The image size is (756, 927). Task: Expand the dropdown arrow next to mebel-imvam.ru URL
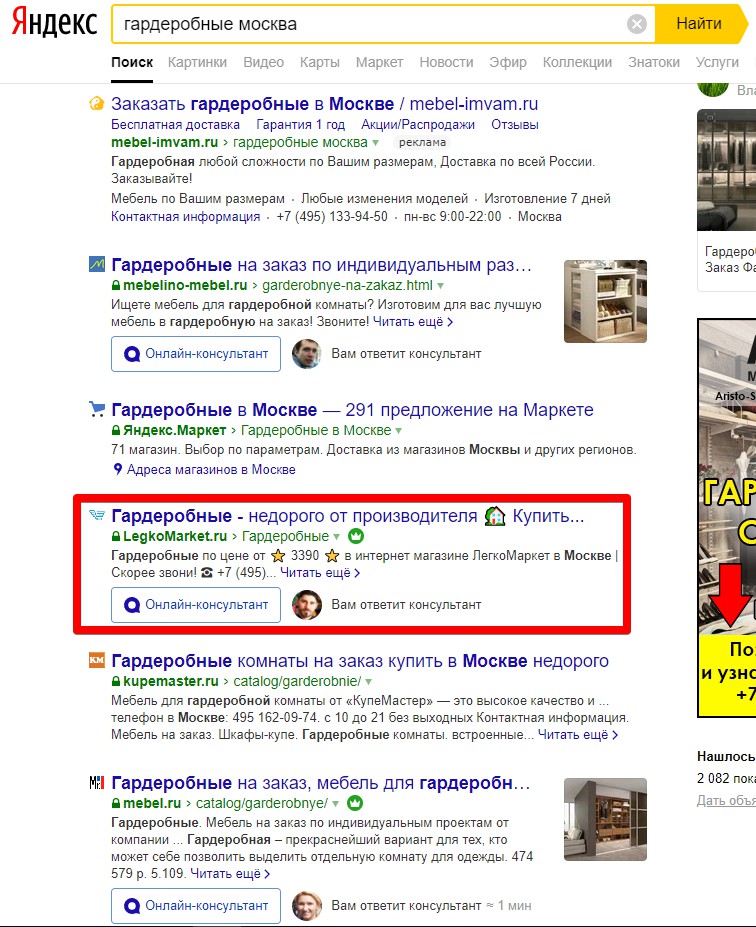pyautogui.click(x=375, y=143)
